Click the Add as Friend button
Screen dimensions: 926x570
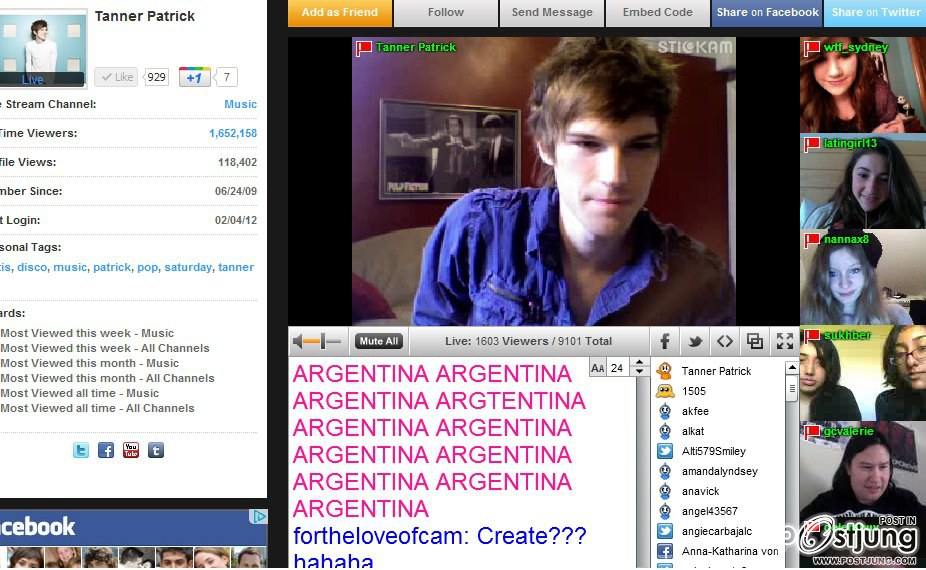(x=340, y=12)
